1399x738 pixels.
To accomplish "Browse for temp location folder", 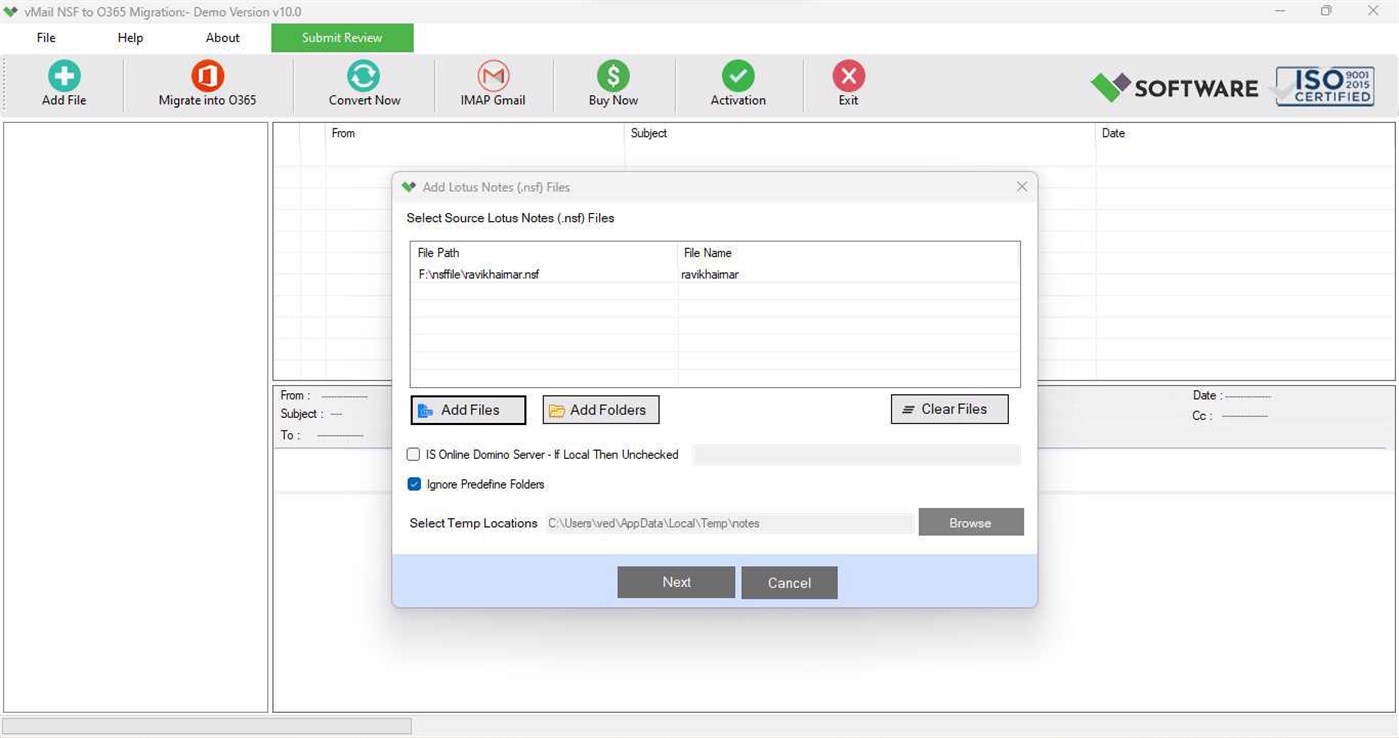I will pos(969,522).
